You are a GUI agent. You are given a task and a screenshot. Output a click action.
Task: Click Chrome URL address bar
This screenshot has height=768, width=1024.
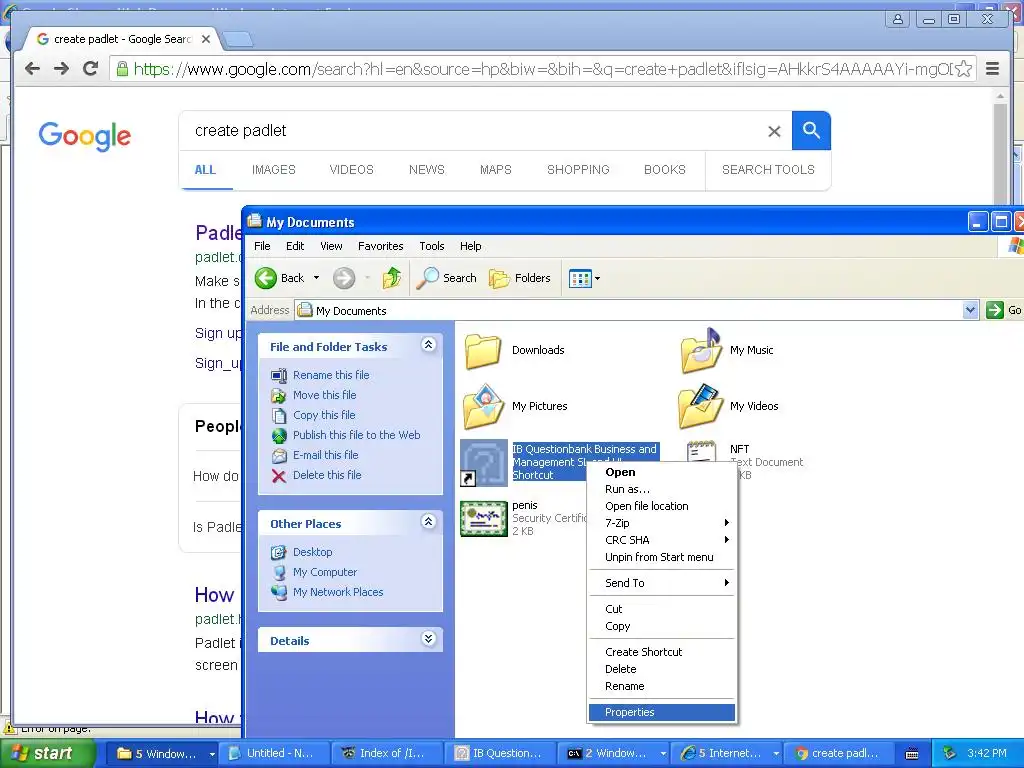click(x=542, y=69)
